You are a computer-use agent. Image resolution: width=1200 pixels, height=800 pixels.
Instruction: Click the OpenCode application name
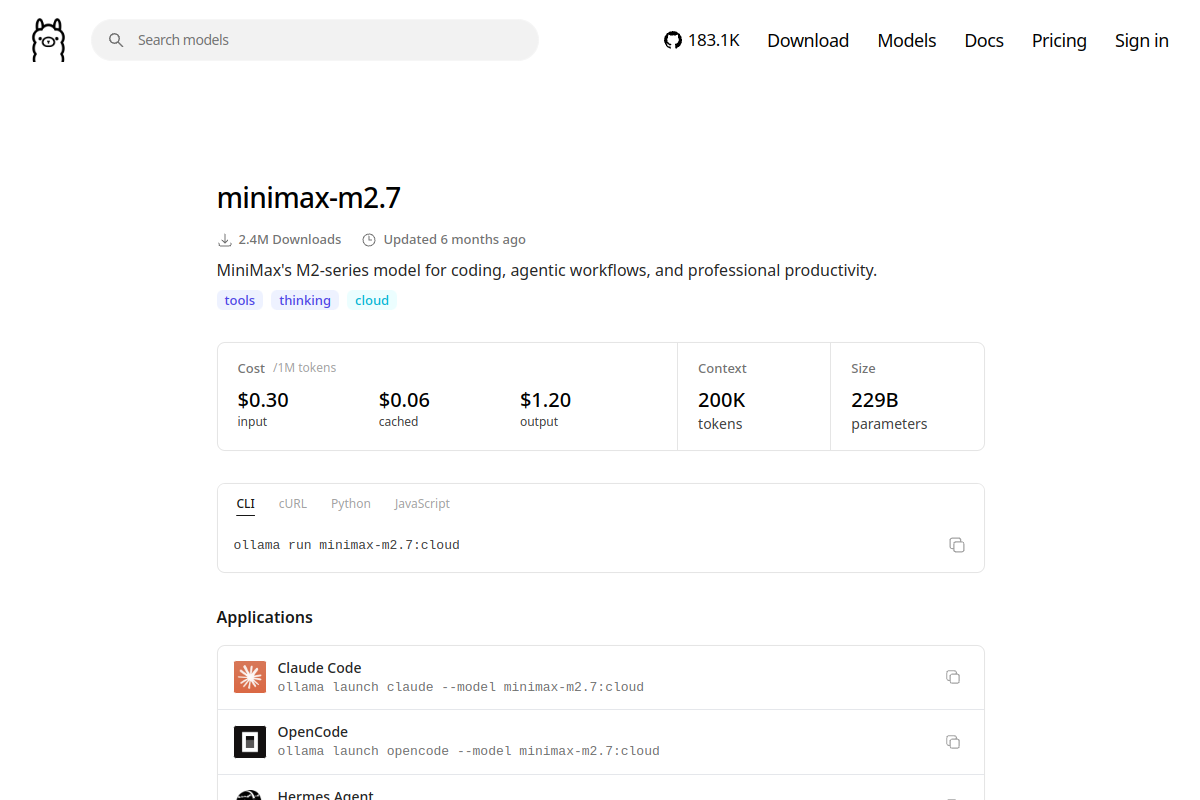(313, 732)
